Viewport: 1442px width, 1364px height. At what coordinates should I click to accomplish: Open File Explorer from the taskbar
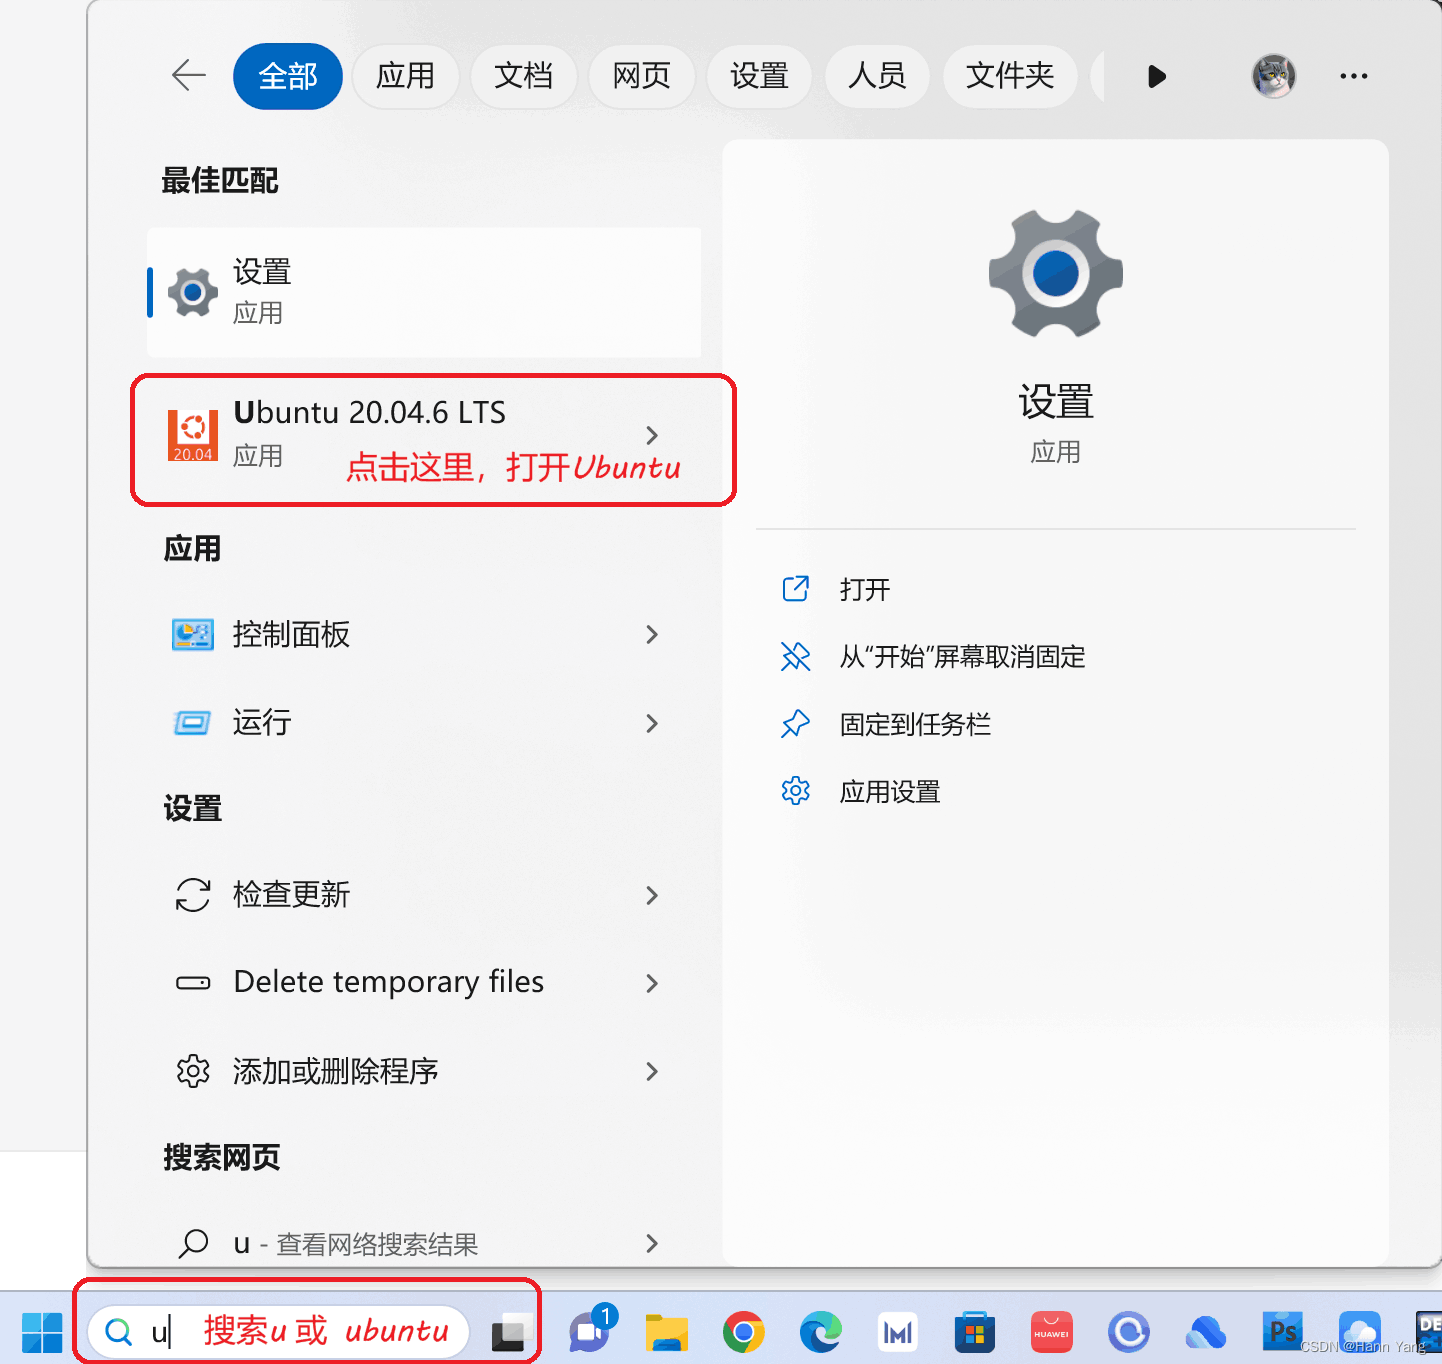(x=666, y=1333)
